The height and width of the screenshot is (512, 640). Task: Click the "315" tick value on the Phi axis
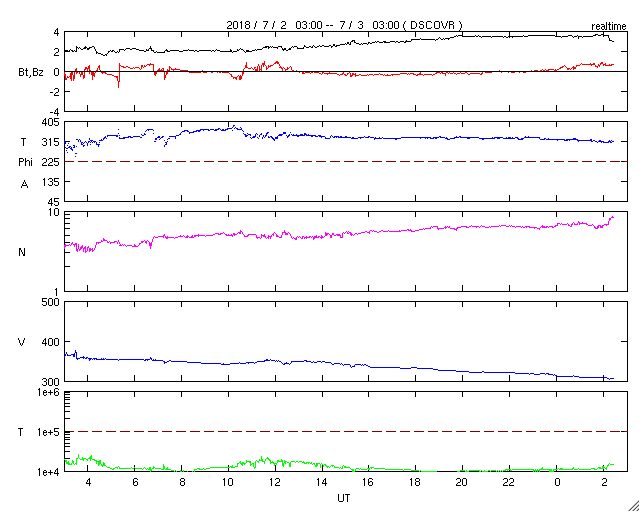coord(51,142)
